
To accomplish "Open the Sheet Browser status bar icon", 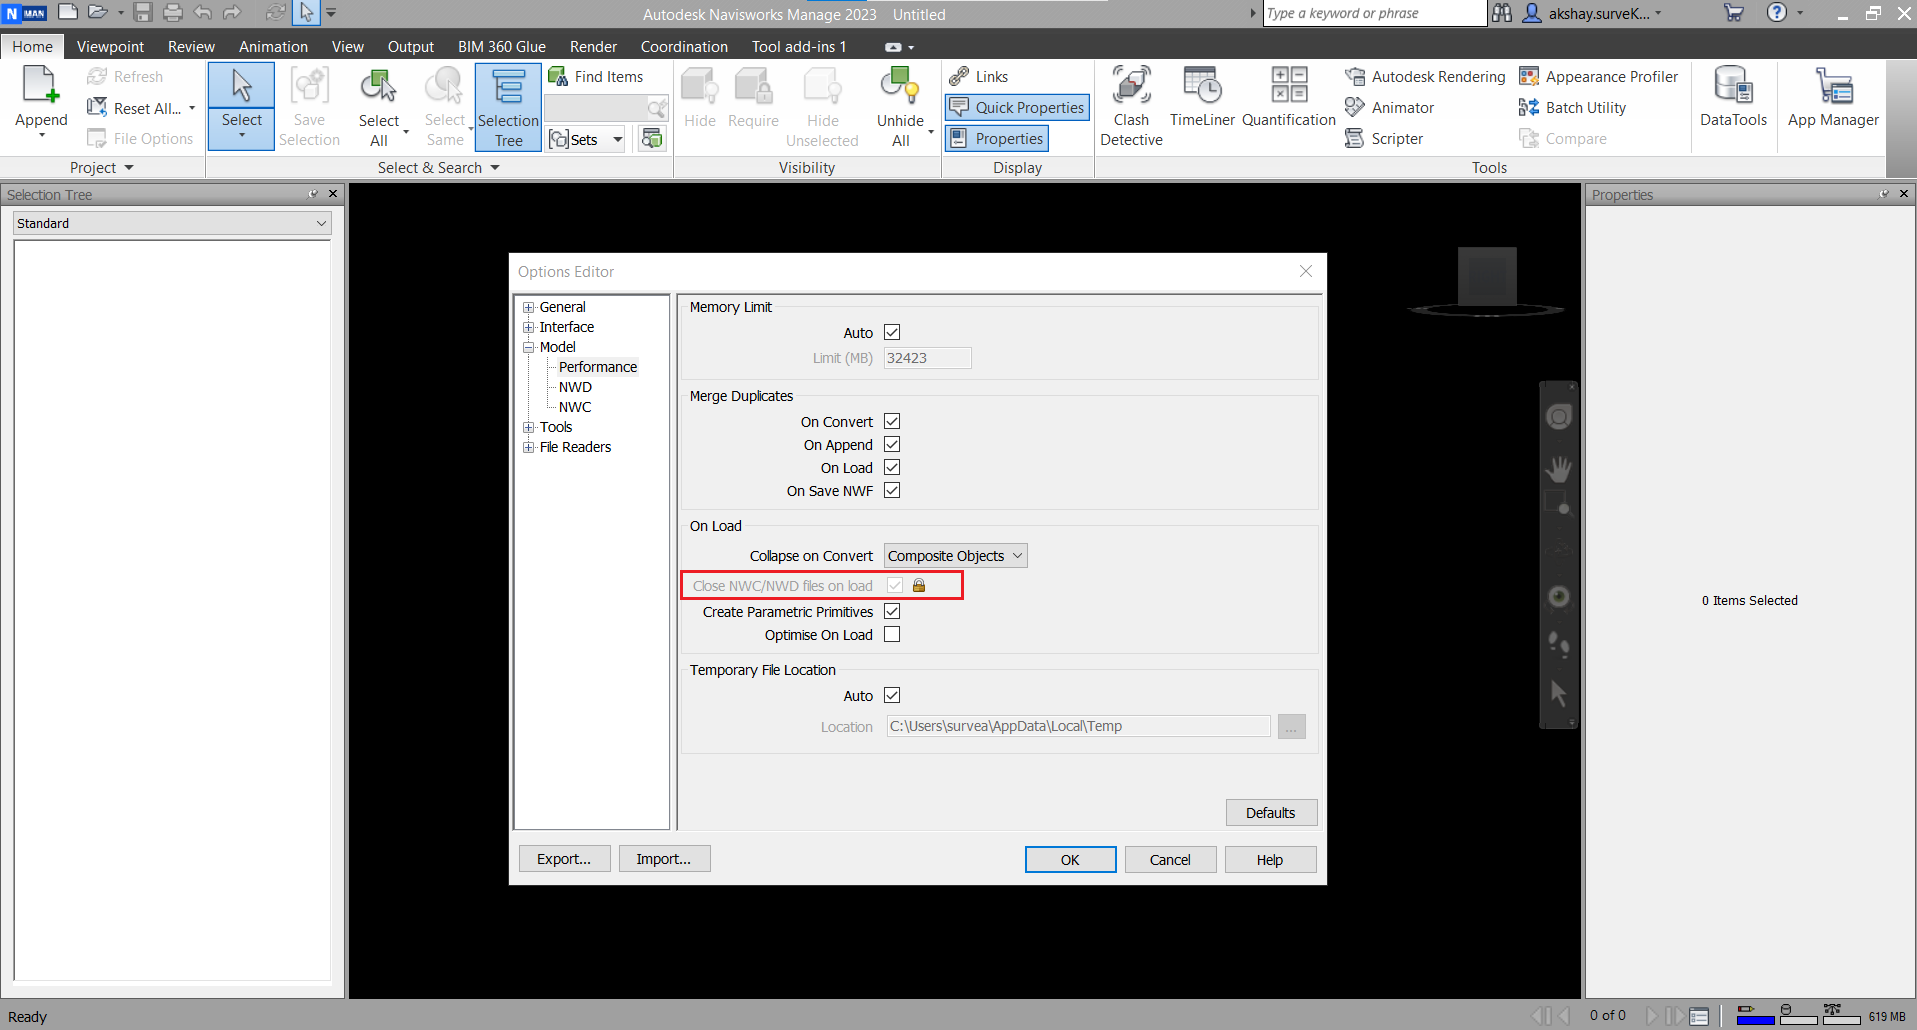I will coord(1699,1016).
